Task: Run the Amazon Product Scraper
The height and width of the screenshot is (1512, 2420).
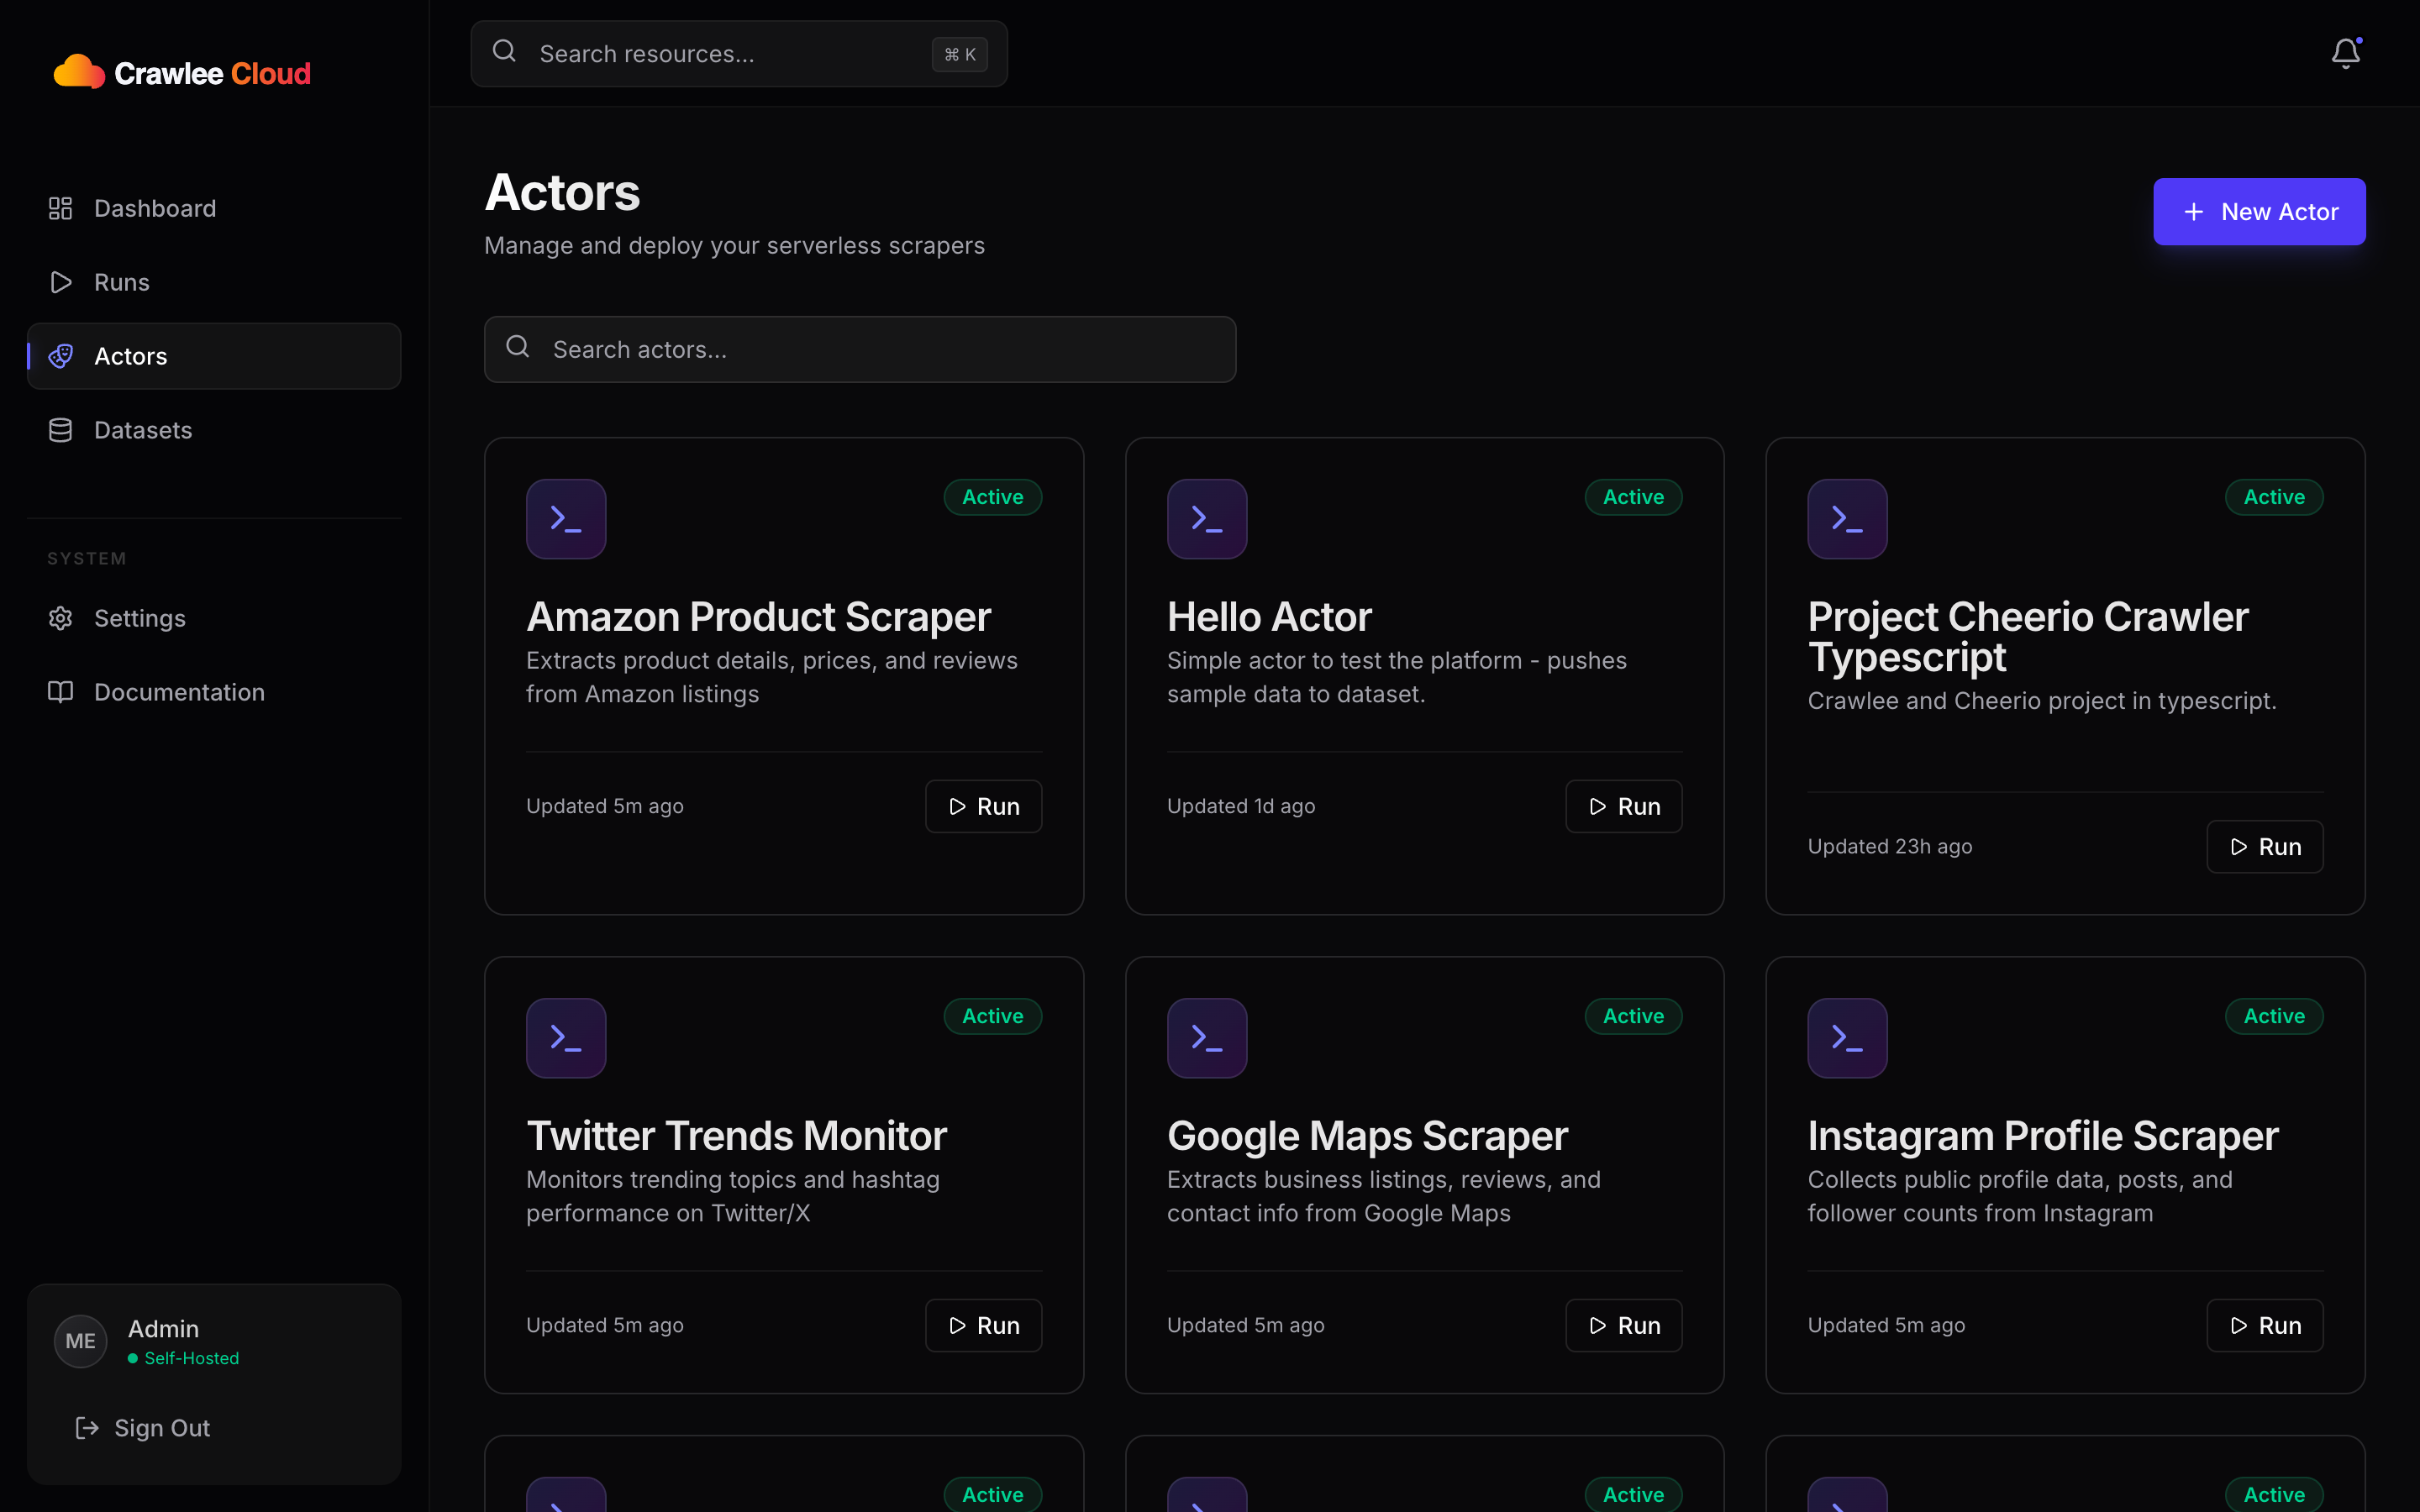Action: click(983, 806)
